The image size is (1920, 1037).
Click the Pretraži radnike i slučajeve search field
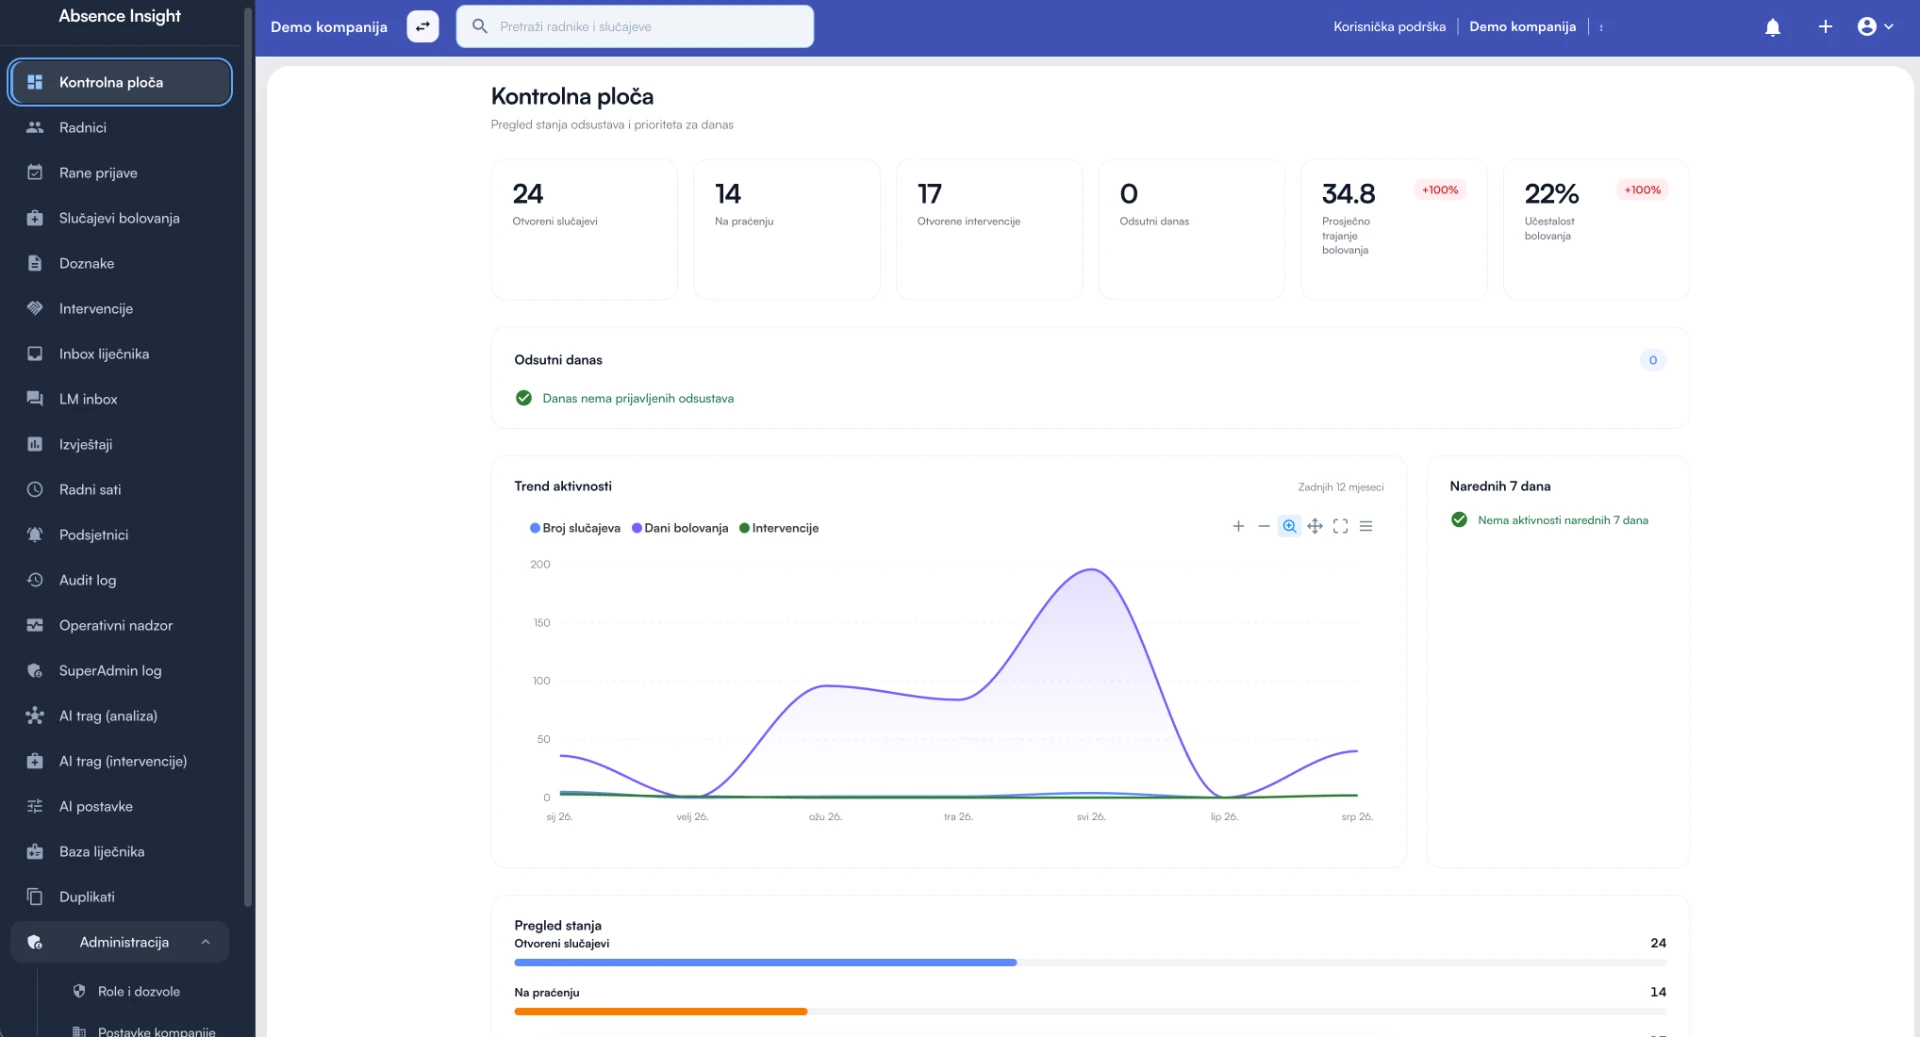click(635, 27)
